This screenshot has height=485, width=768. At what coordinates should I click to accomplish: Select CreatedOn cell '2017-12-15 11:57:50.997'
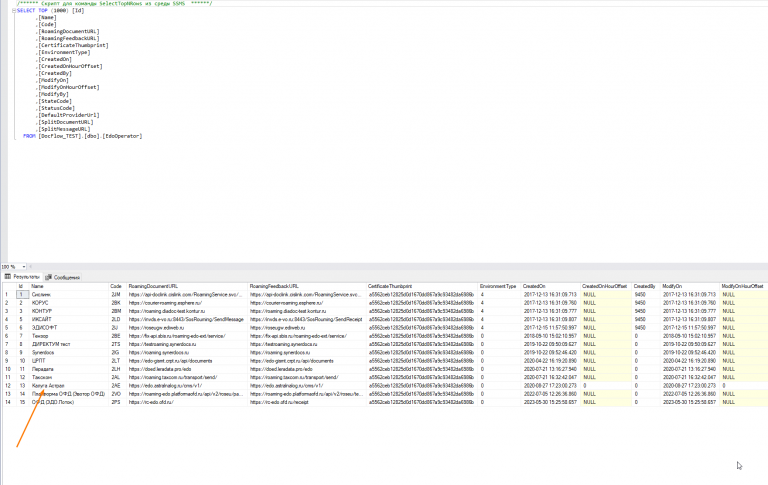(x=551, y=328)
